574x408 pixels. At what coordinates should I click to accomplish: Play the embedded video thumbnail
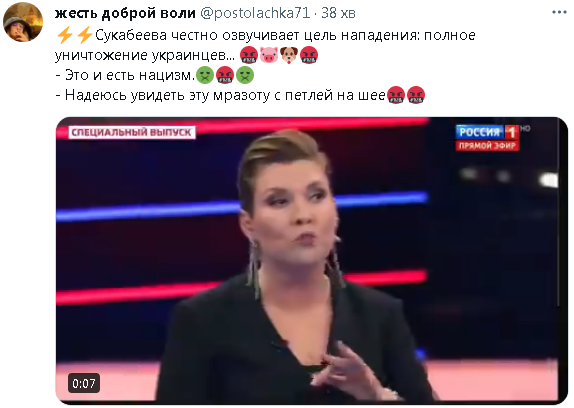click(x=312, y=261)
